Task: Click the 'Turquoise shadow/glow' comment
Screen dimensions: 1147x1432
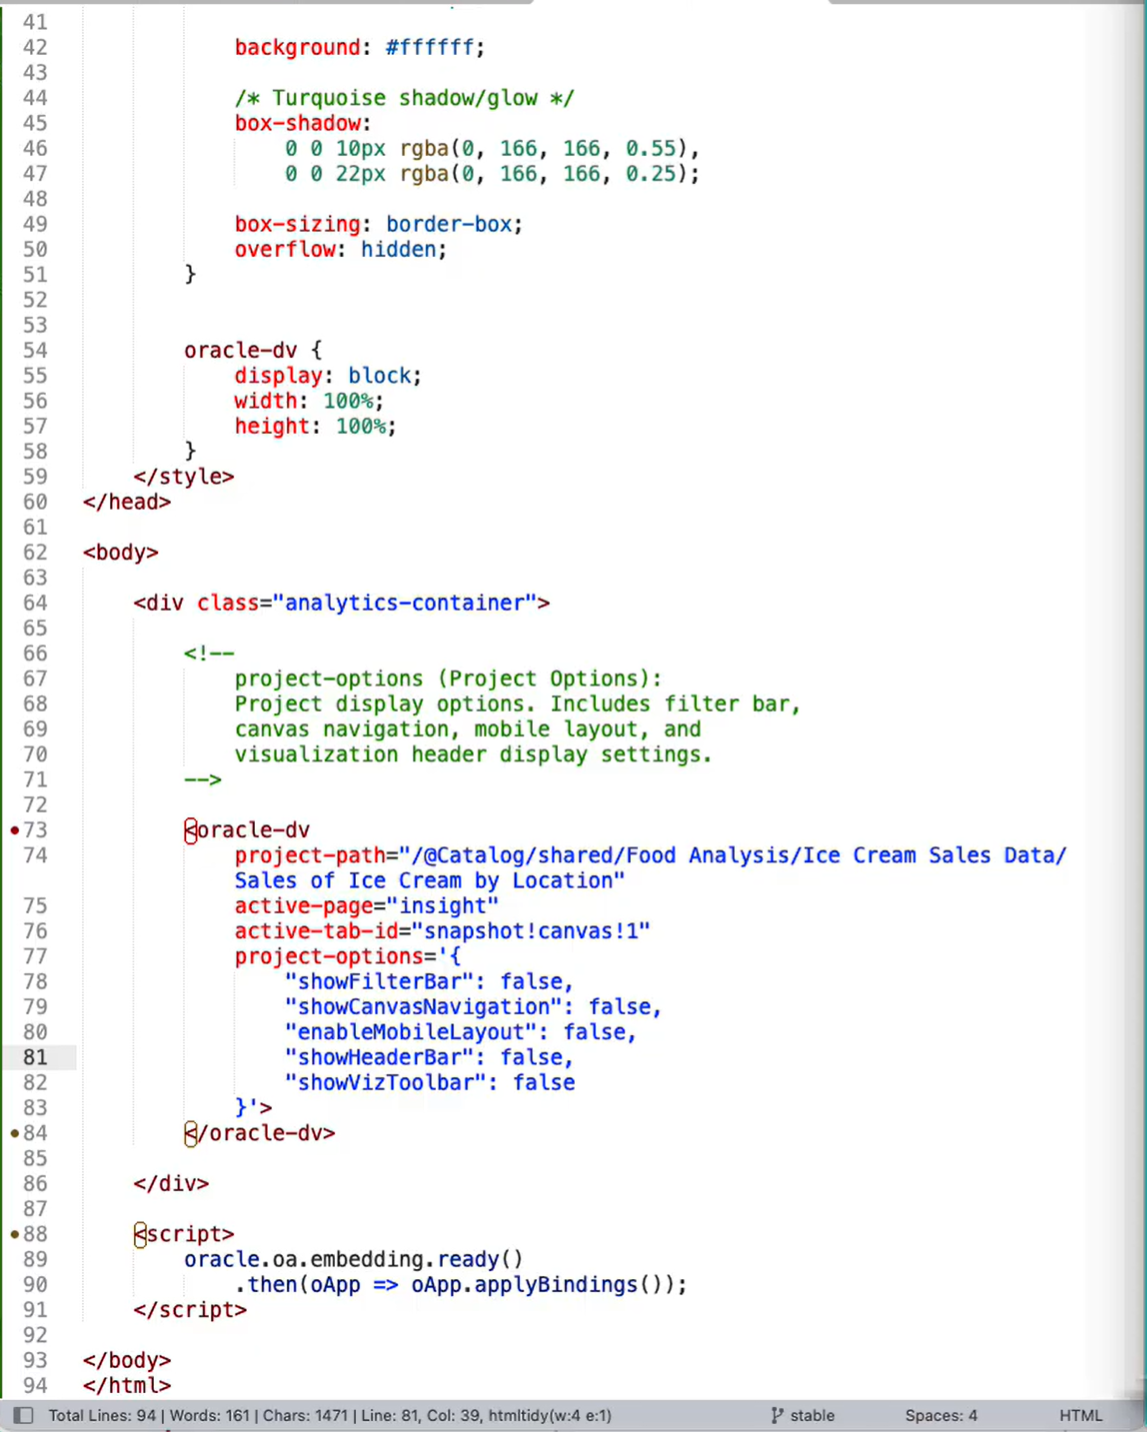Action: click(x=404, y=98)
